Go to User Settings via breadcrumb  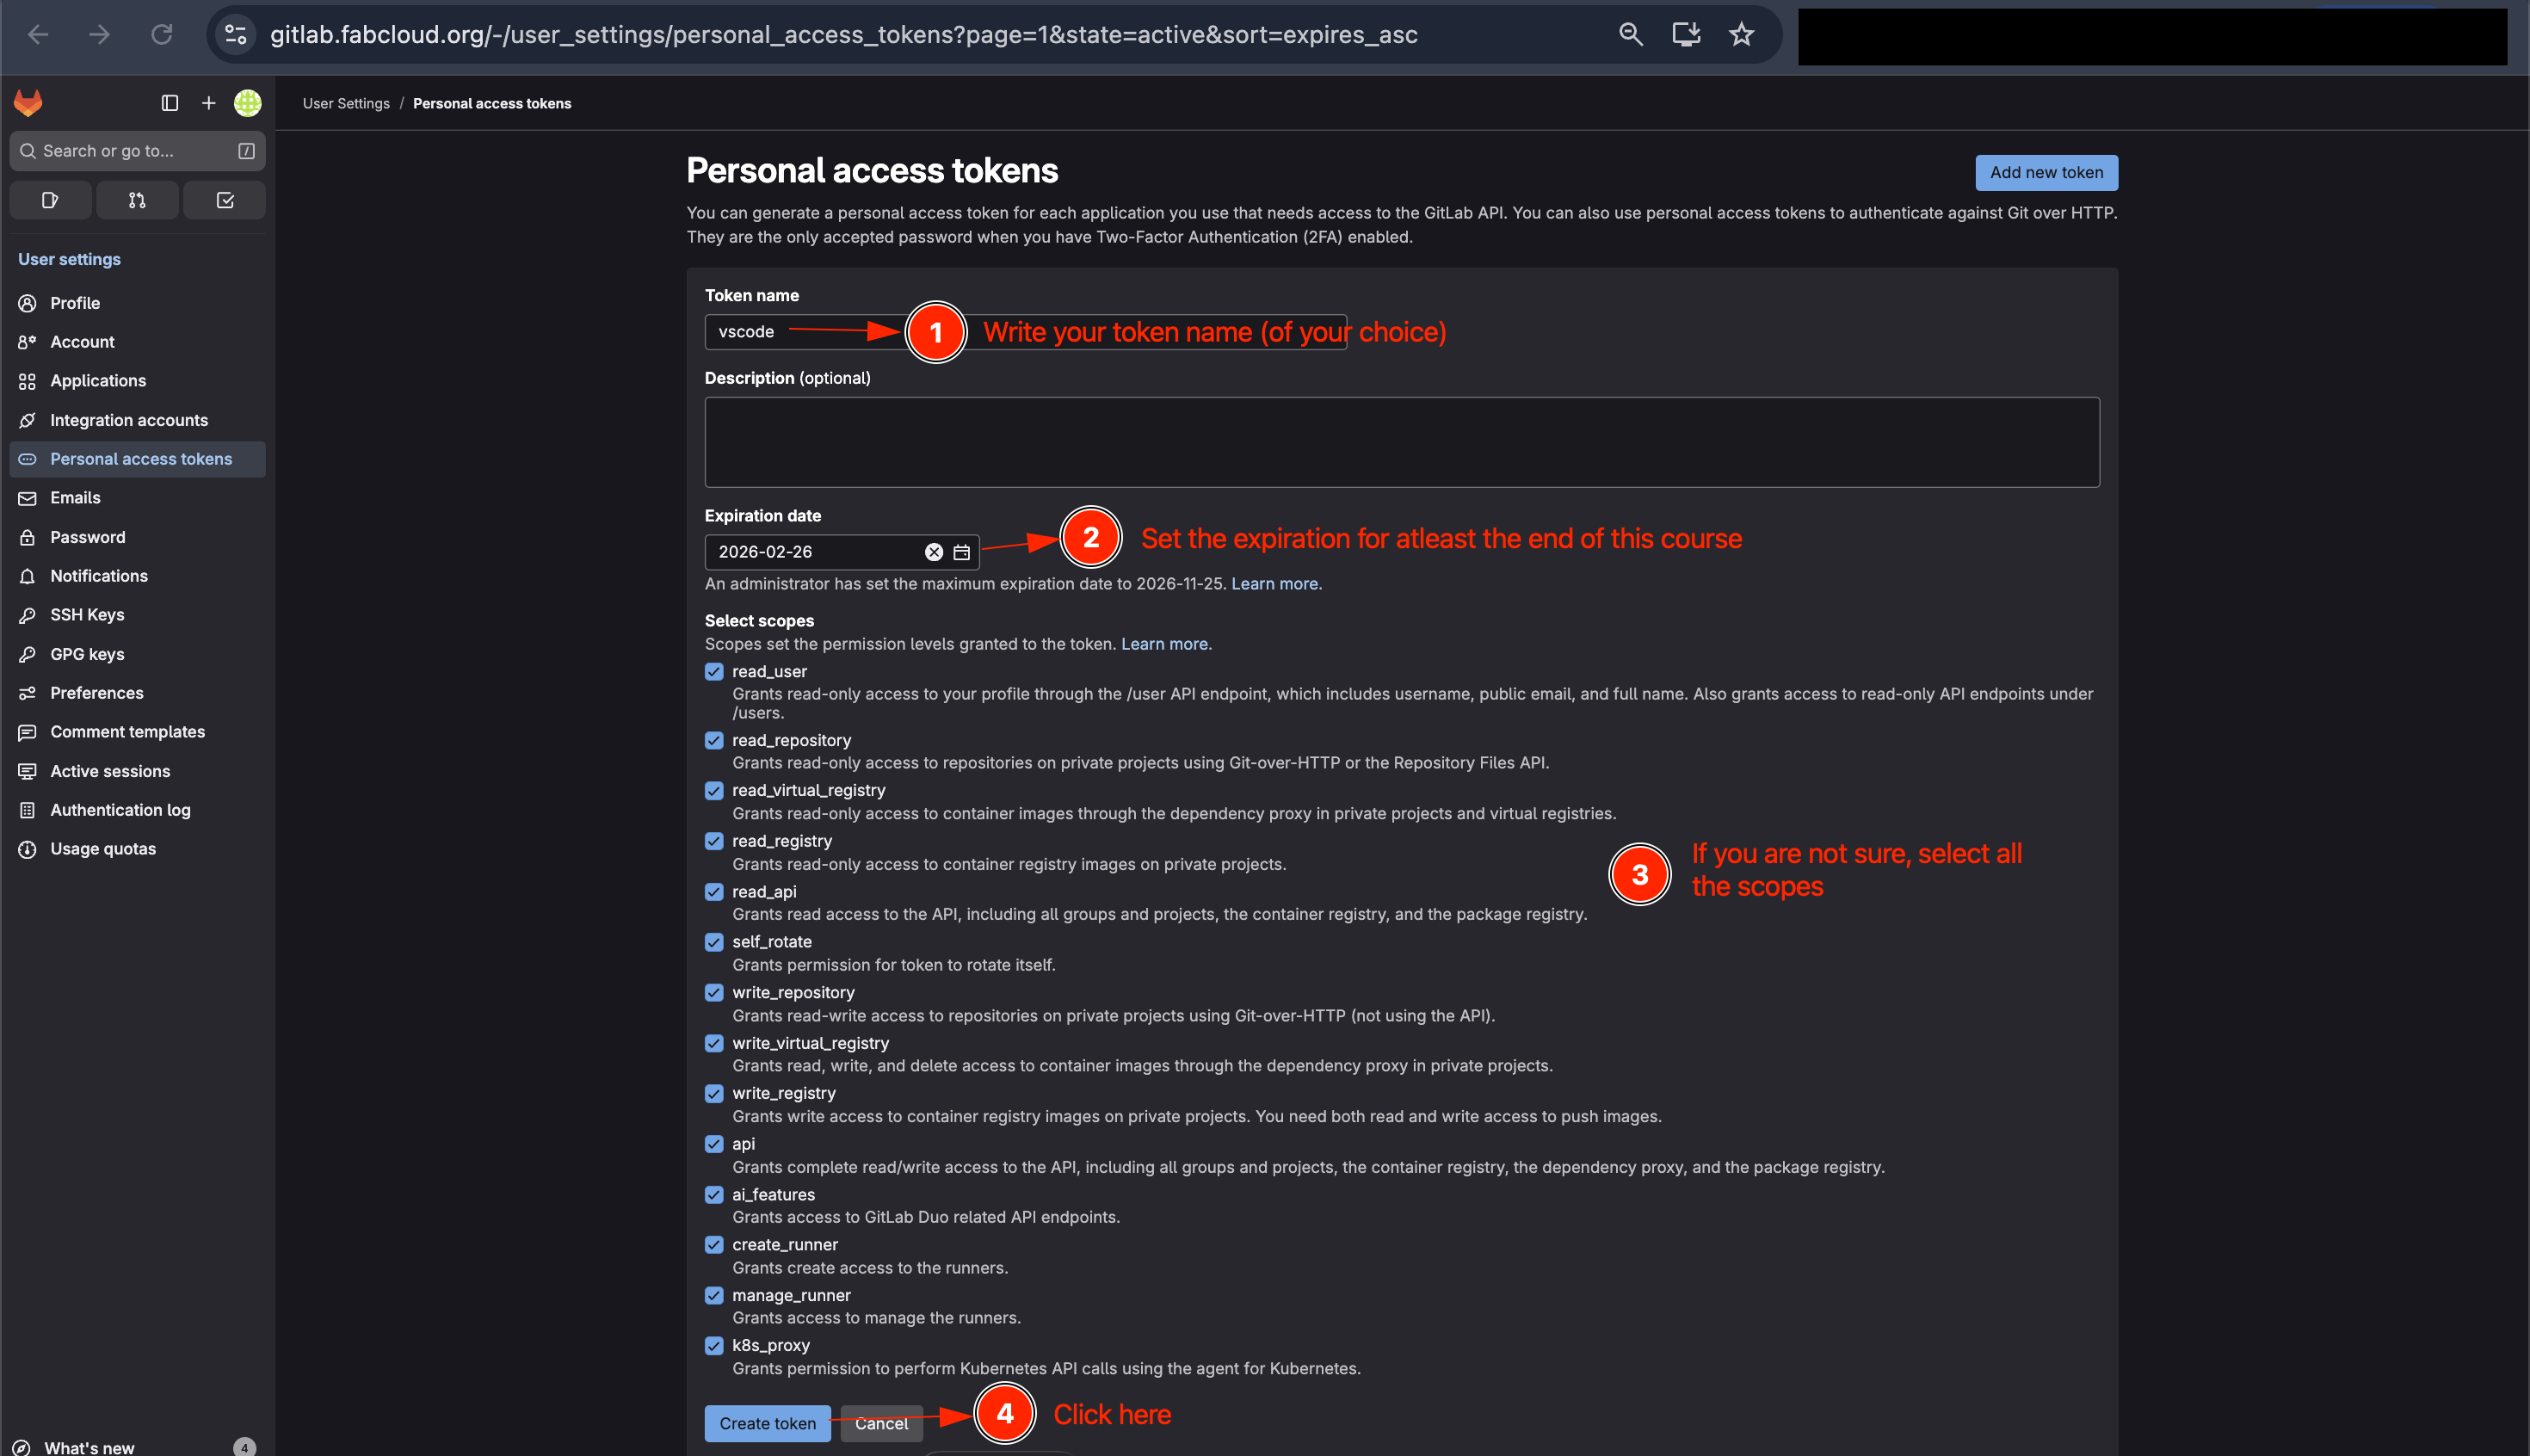[346, 102]
